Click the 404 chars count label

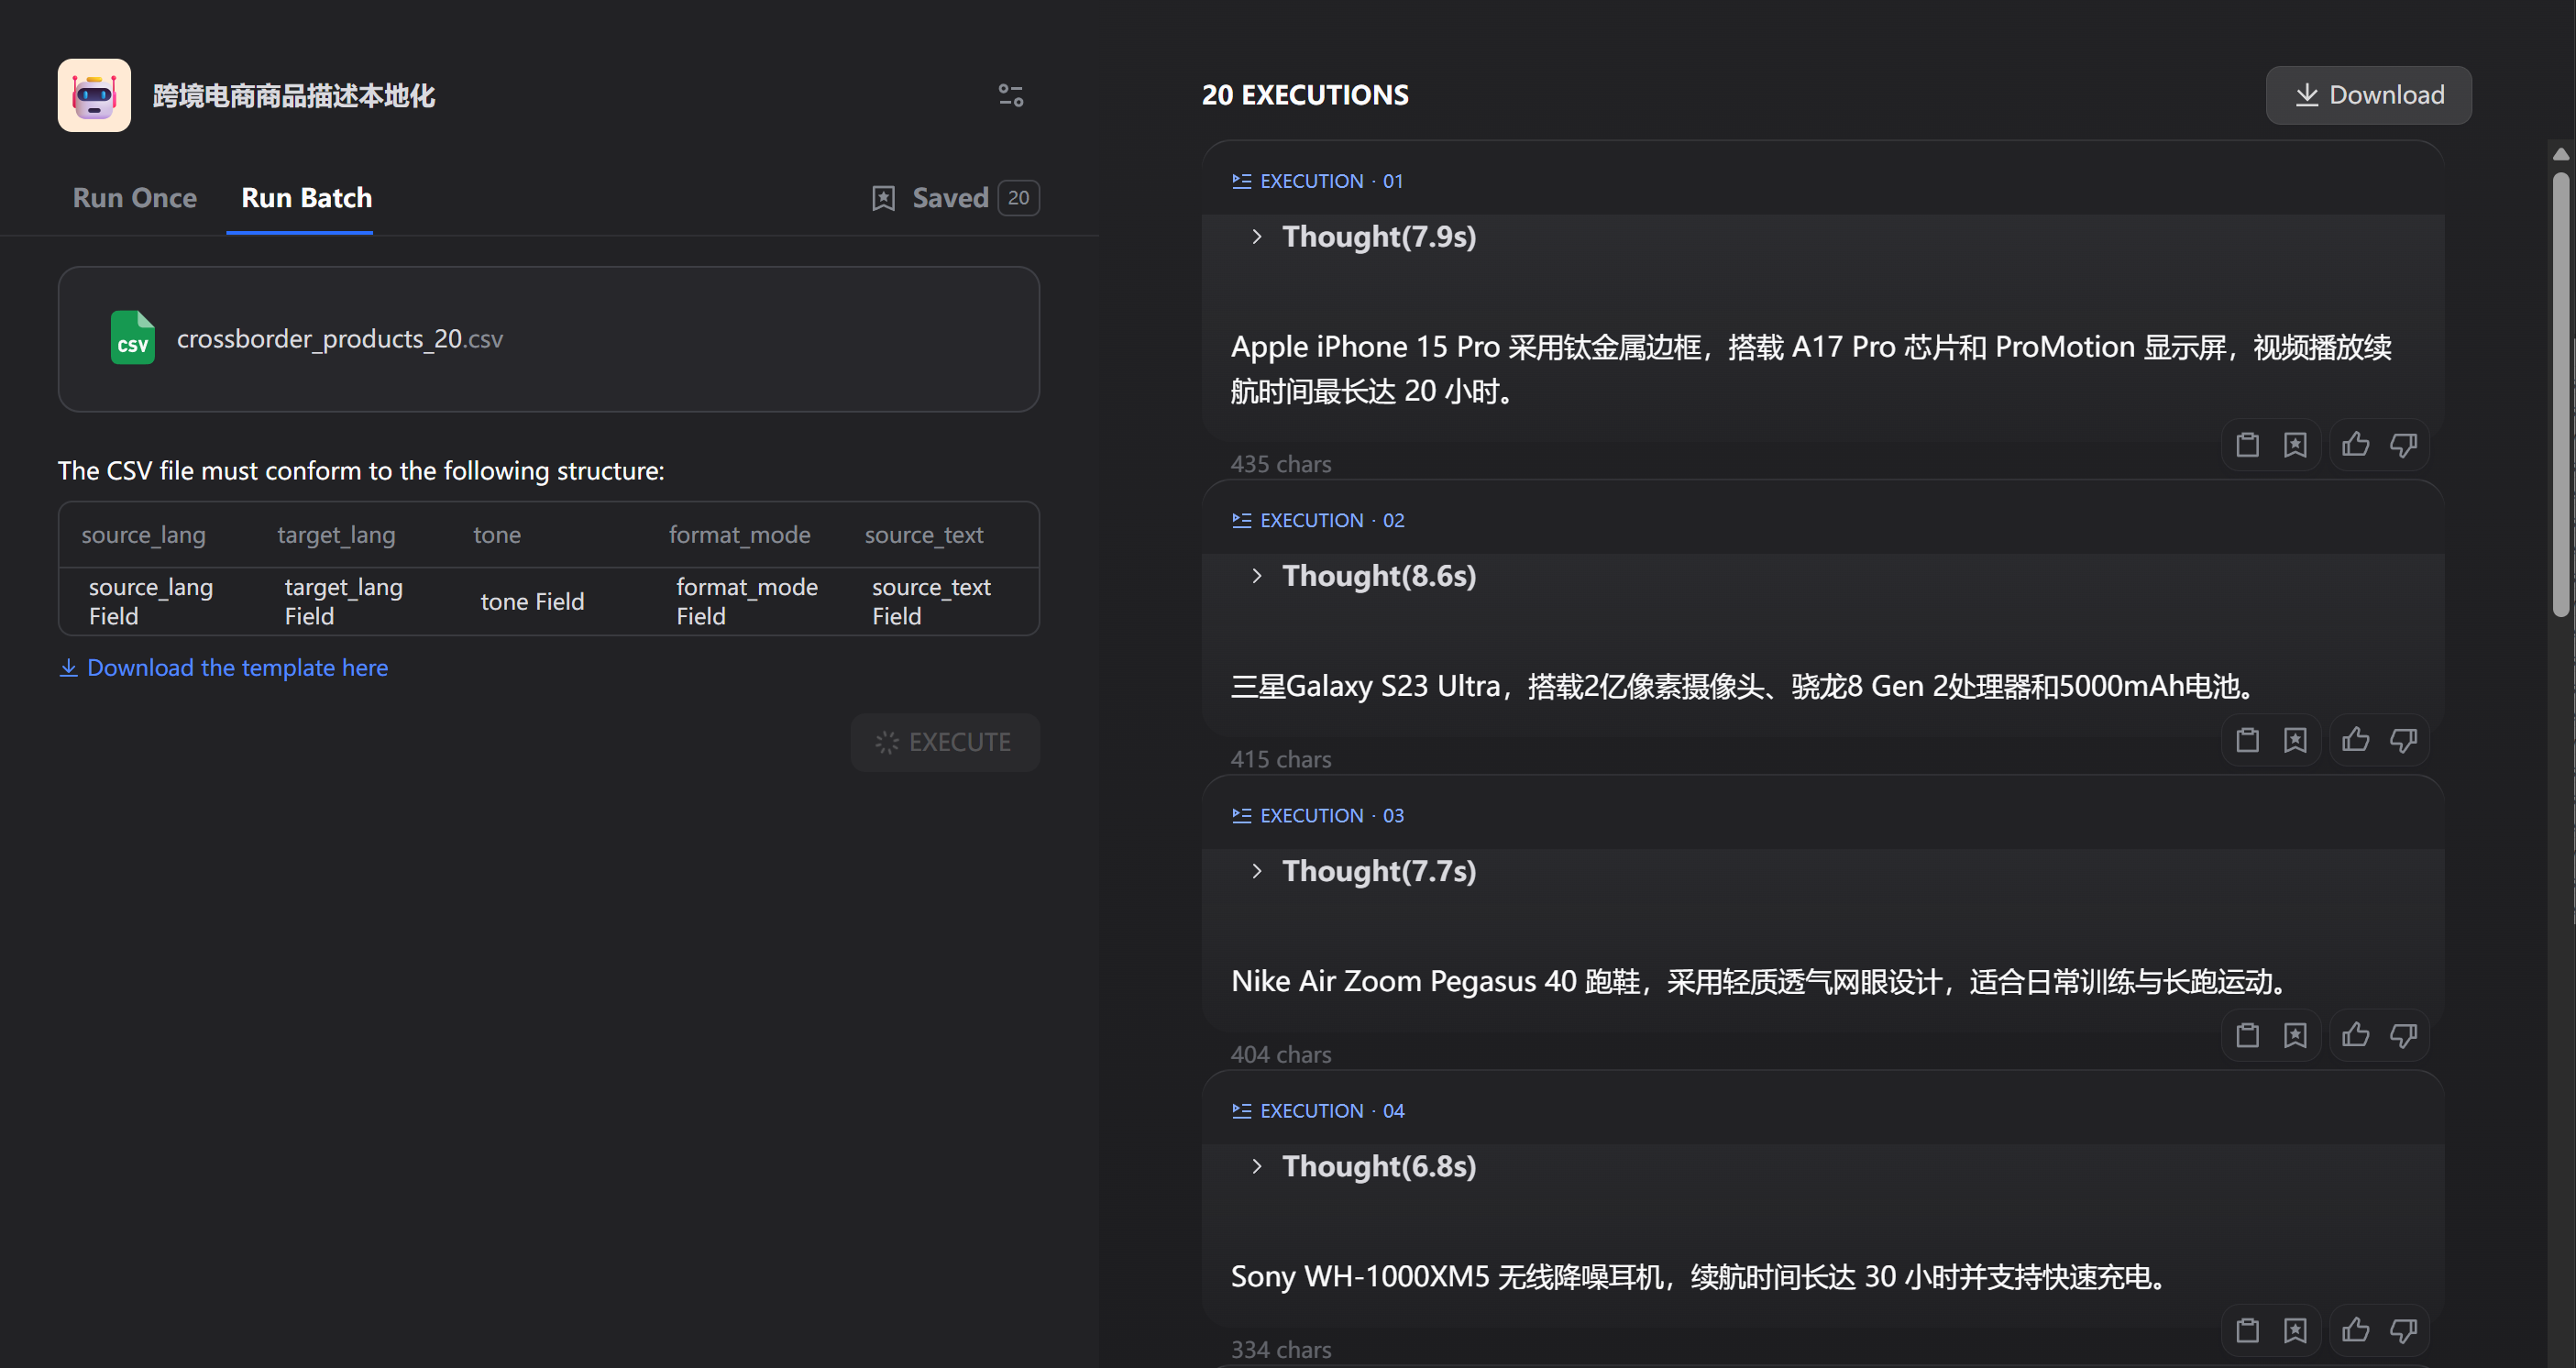pos(1280,1054)
